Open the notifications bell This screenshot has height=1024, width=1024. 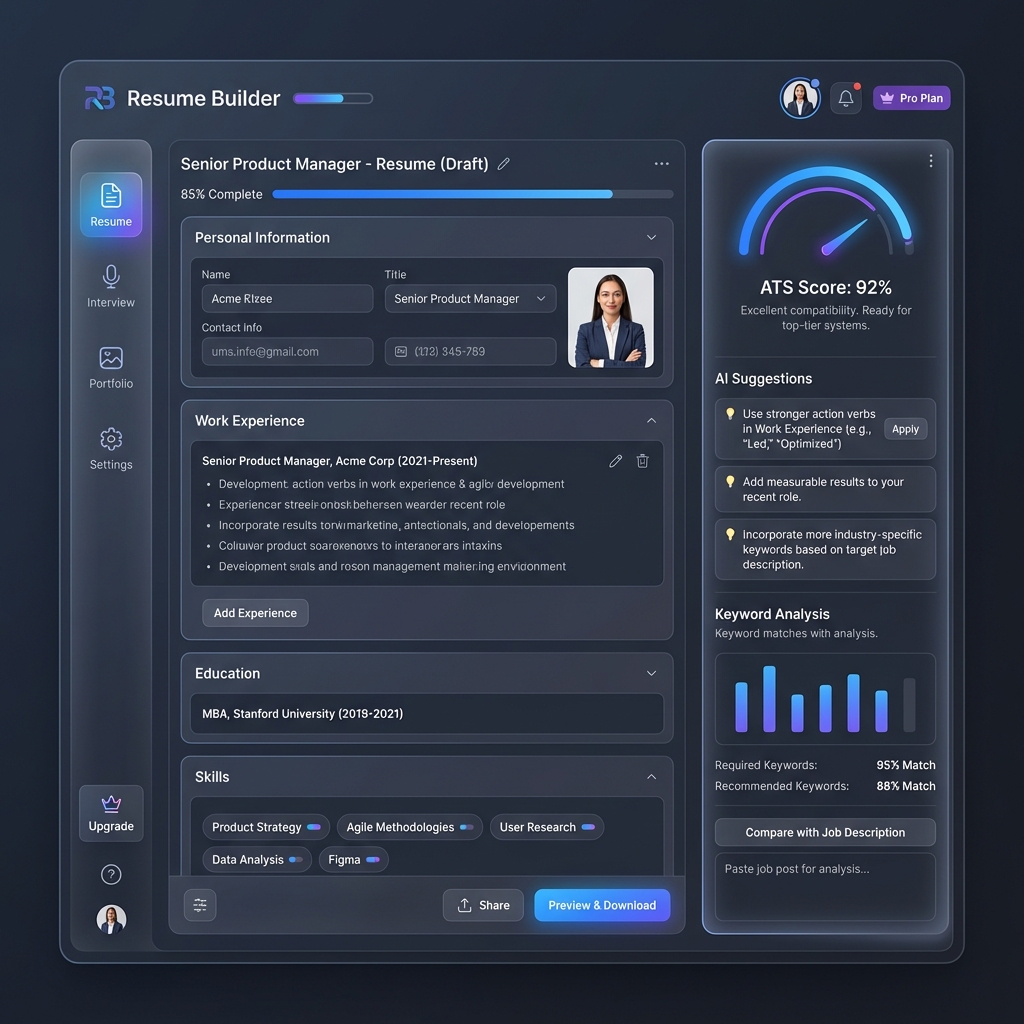846,99
